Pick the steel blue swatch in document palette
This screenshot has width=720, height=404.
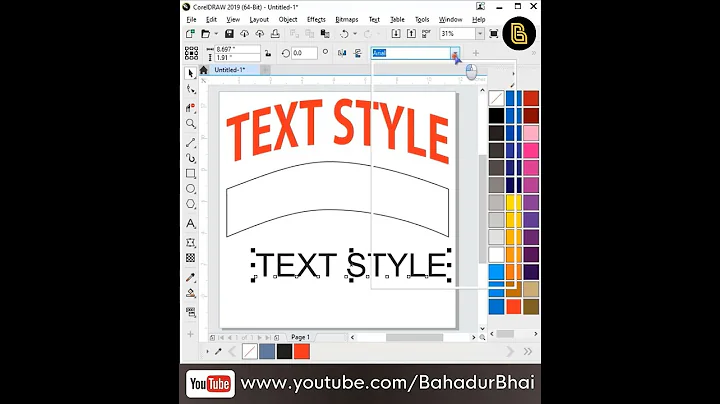tap(267, 352)
